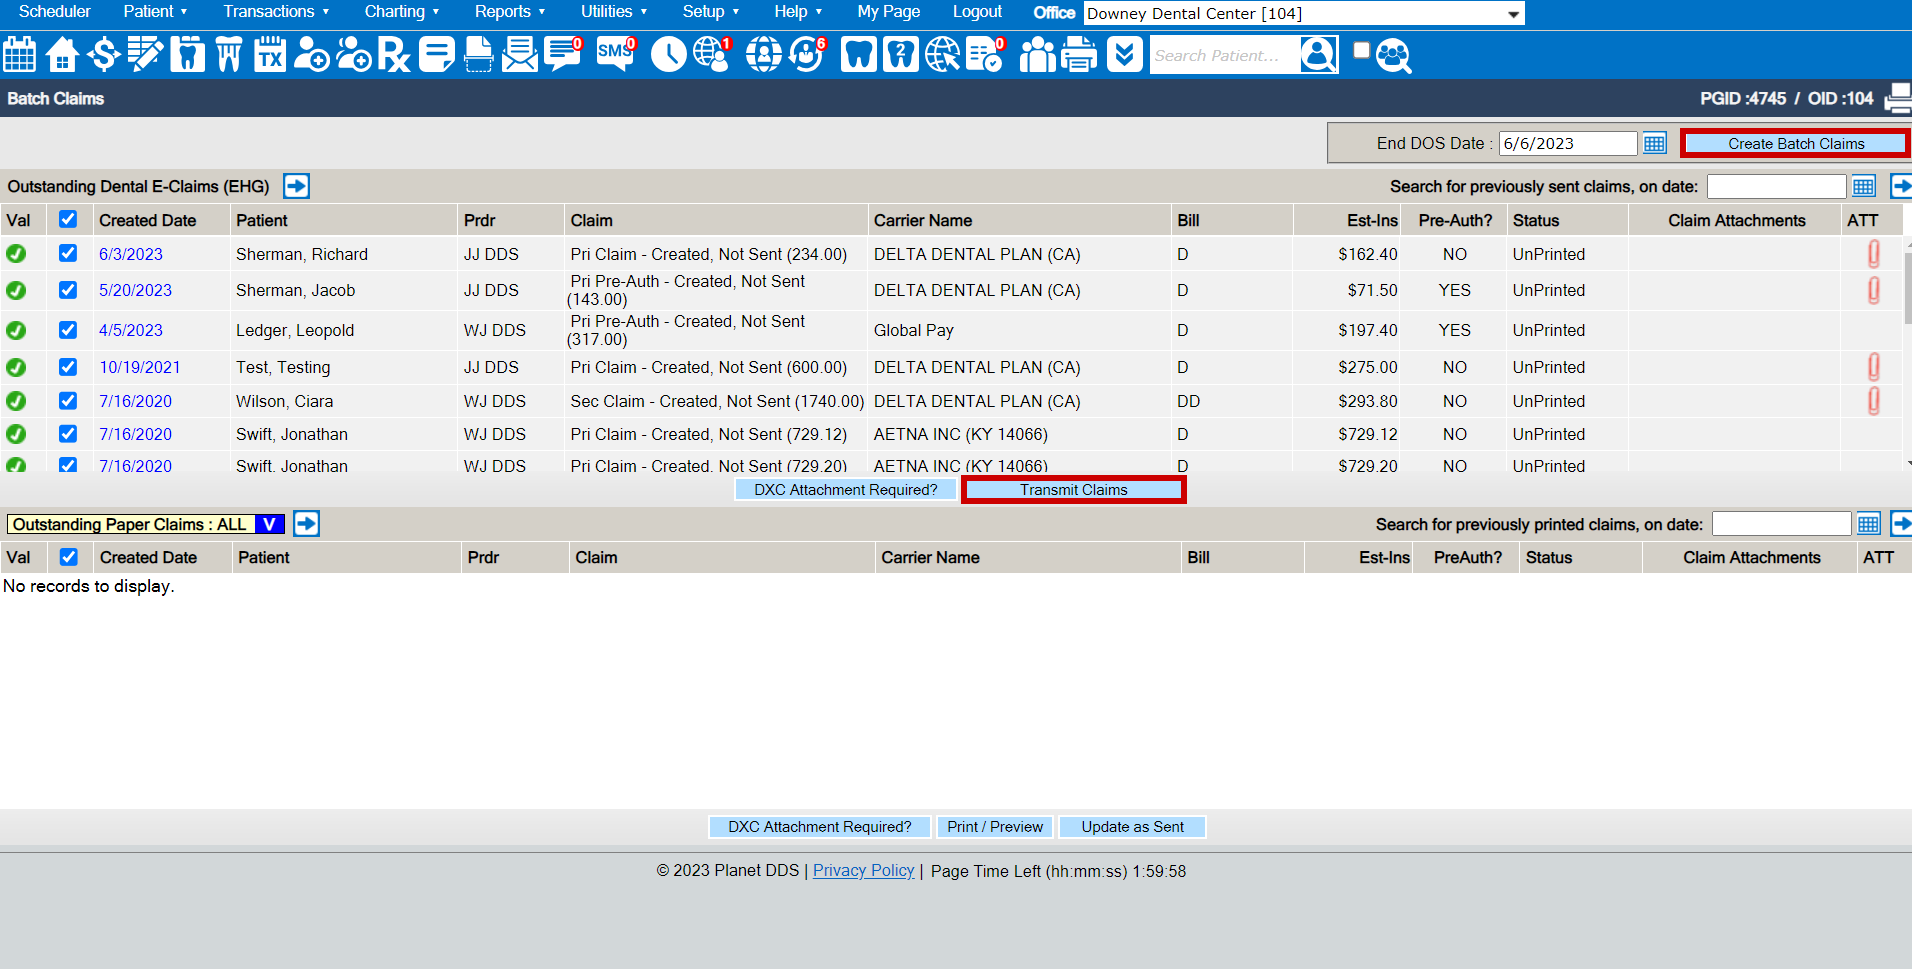
Task: Open the Transactions menu
Action: (x=275, y=12)
